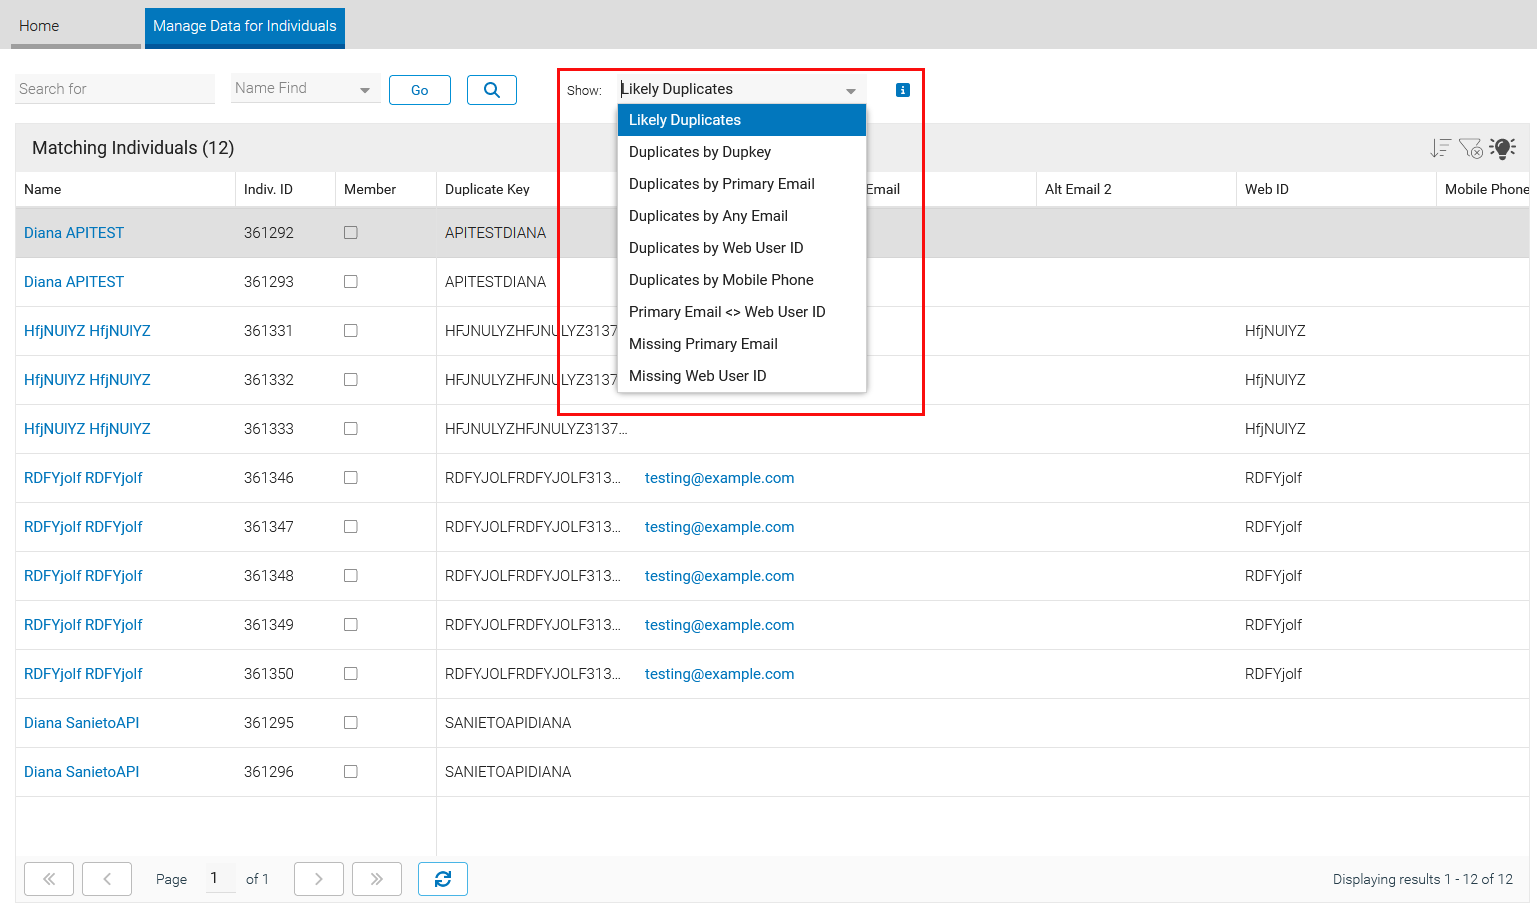This screenshot has width=1537, height=912.
Task: Collapse the Show dropdown via its arrow
Action: [x=850, y=90]
